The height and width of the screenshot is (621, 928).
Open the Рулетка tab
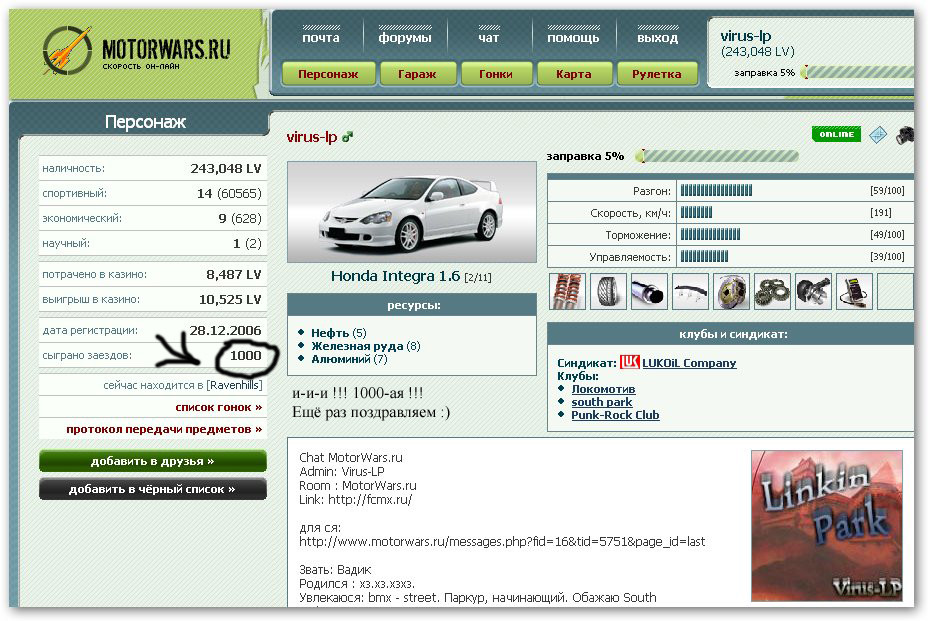[x=656, y=74]
